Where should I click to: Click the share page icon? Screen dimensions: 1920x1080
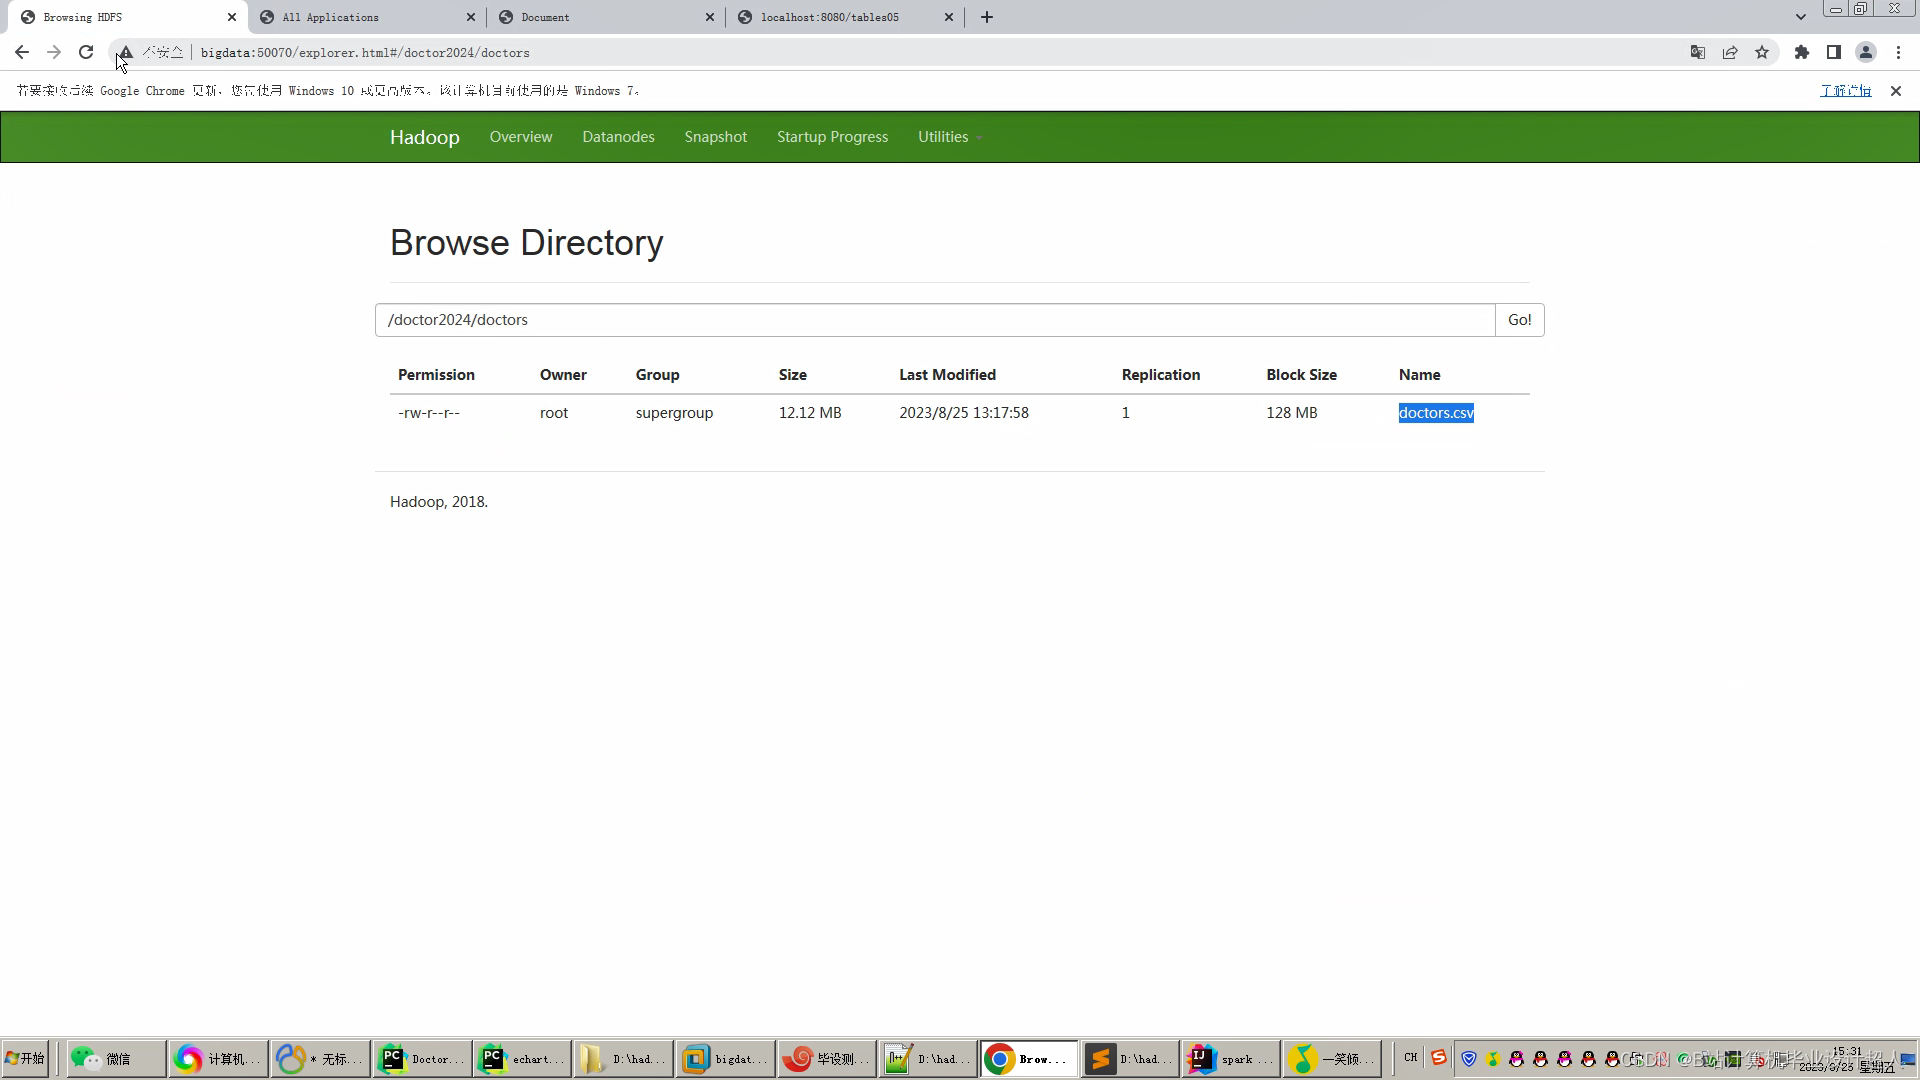(x=1730, y=52)
